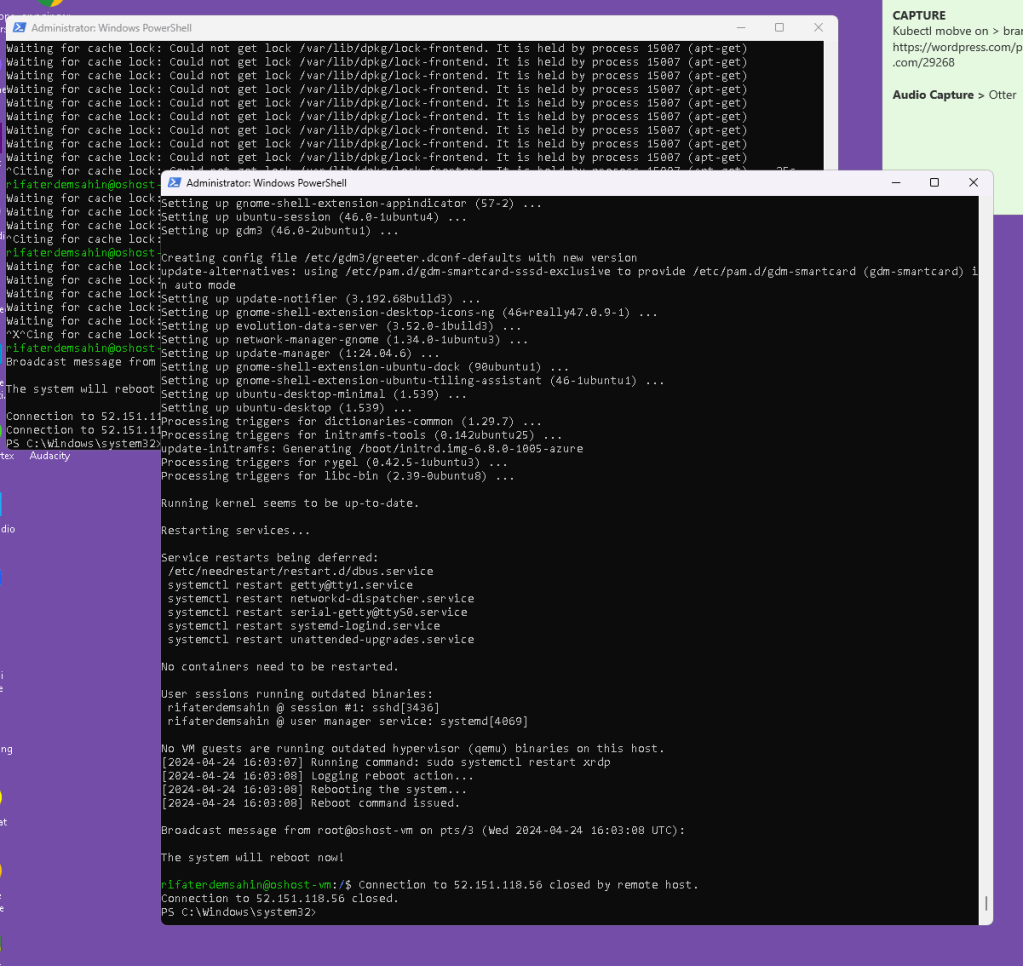Image resolution: width=1023 pixels, height=966 pixels.
Task: Minimize the front PowerShell window
Action: tap(896, 183)
